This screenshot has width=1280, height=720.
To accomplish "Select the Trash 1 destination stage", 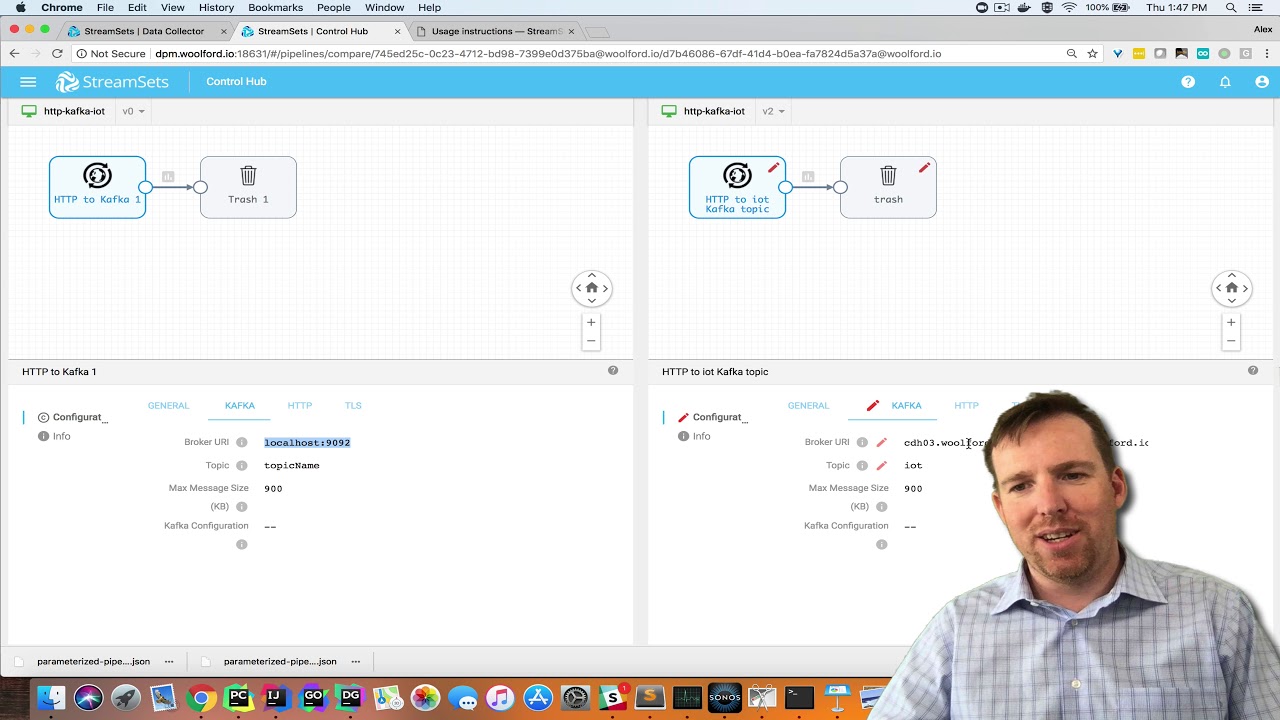I will click(x=248, y=187).
